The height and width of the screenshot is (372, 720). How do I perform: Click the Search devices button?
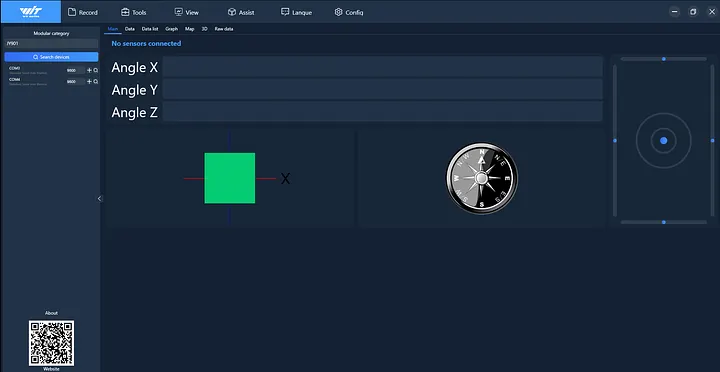pos(51,57)
